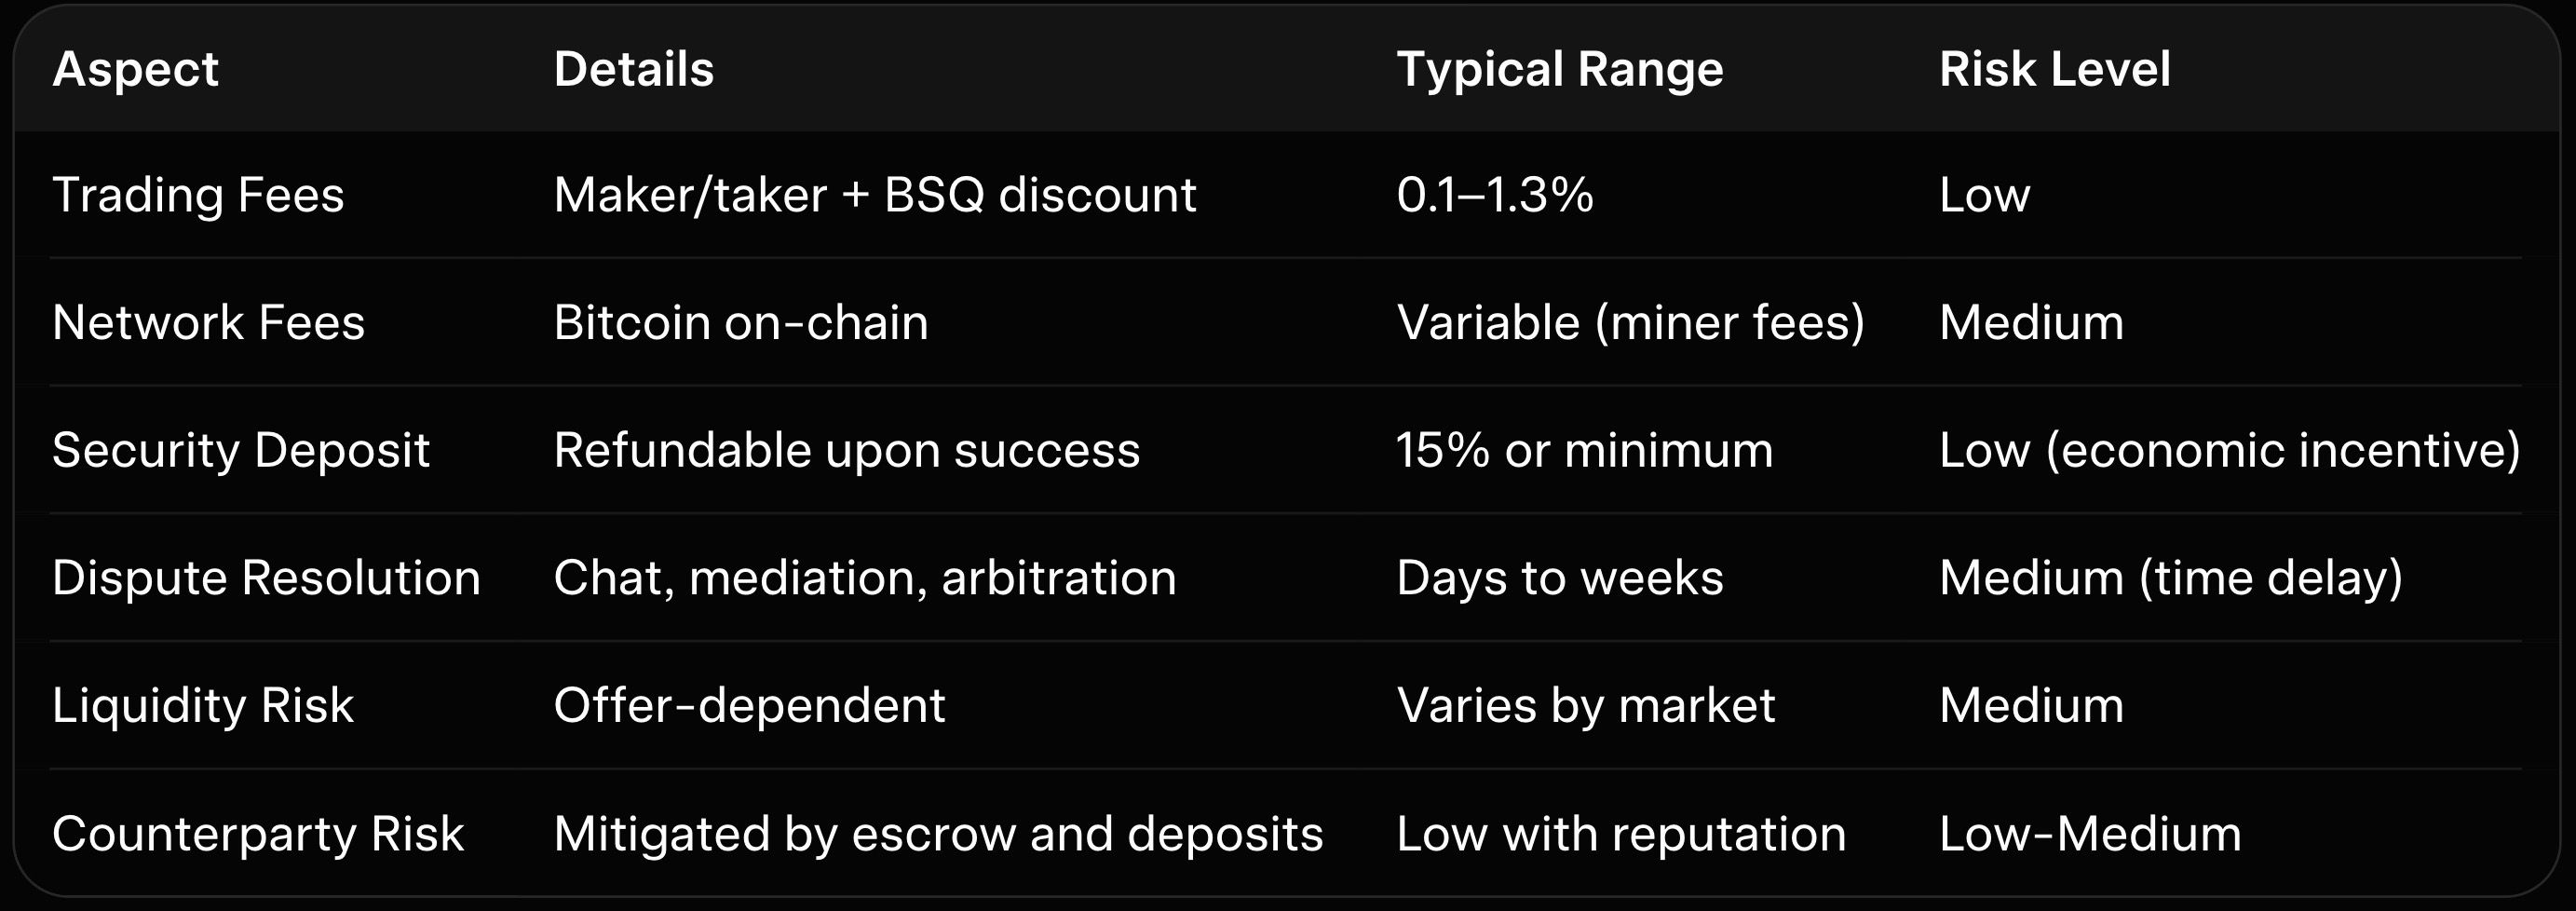Click the Low (economic incentive) cell
2576x911 pixels.
(2229, 450)
